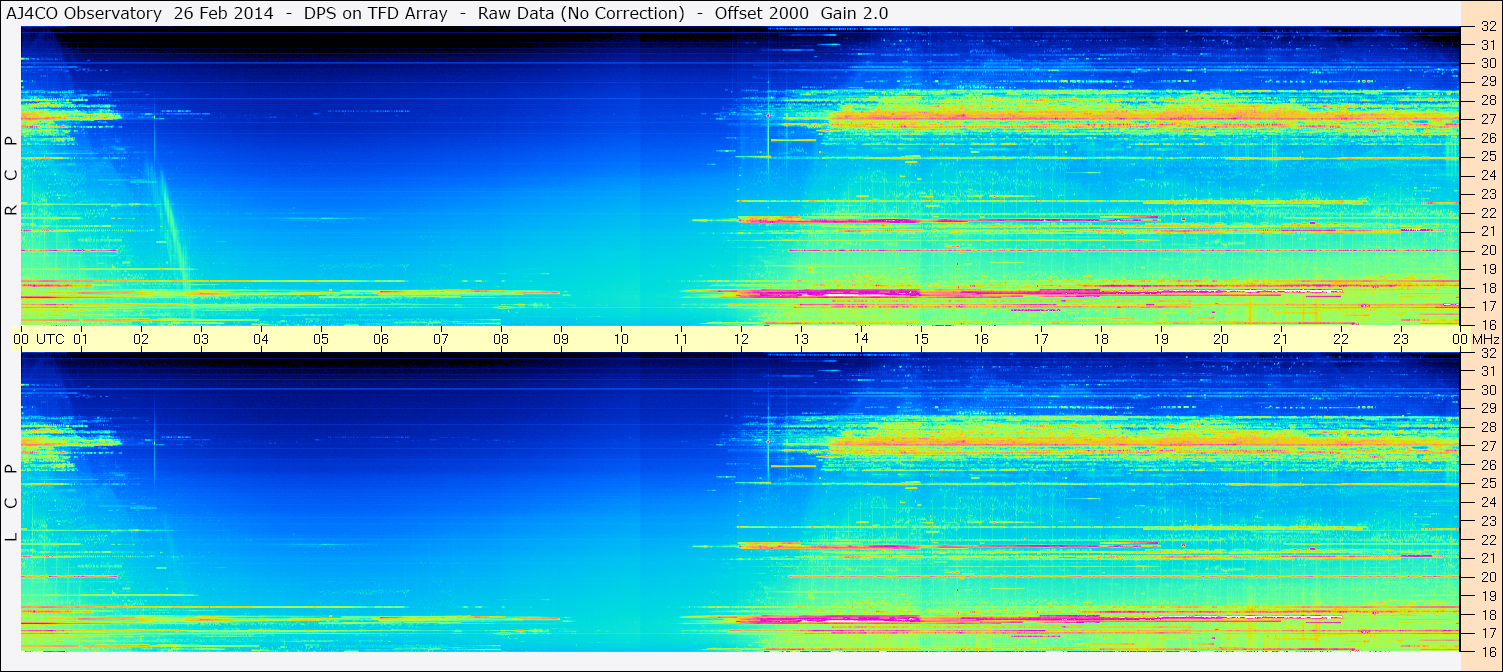Viewport: 1503px width, 672px height.
Task: Pick the 06 hour tick on UTC axis
Action: (381, 339)
